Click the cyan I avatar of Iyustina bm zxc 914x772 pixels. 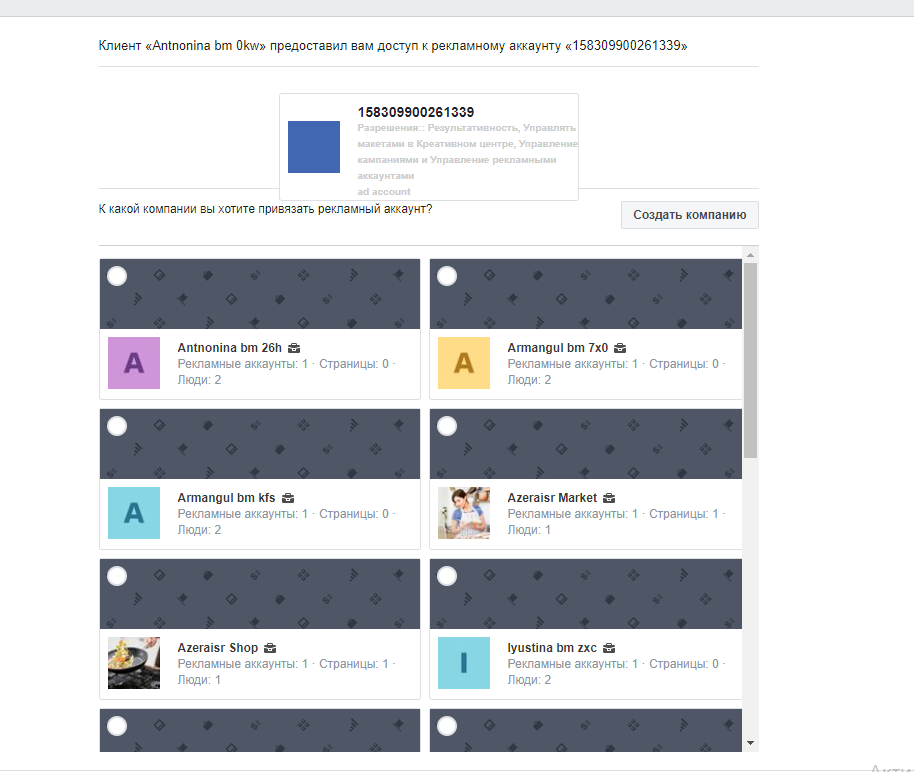464,663
